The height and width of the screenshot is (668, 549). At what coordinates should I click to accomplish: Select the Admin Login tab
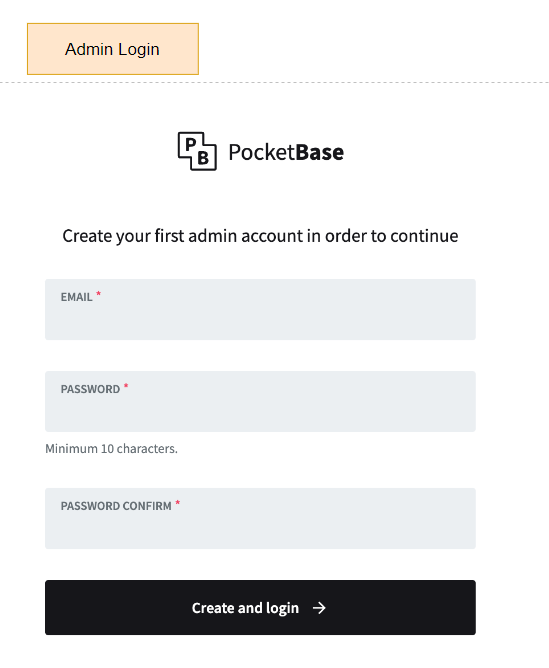click(x=113, y=49)
